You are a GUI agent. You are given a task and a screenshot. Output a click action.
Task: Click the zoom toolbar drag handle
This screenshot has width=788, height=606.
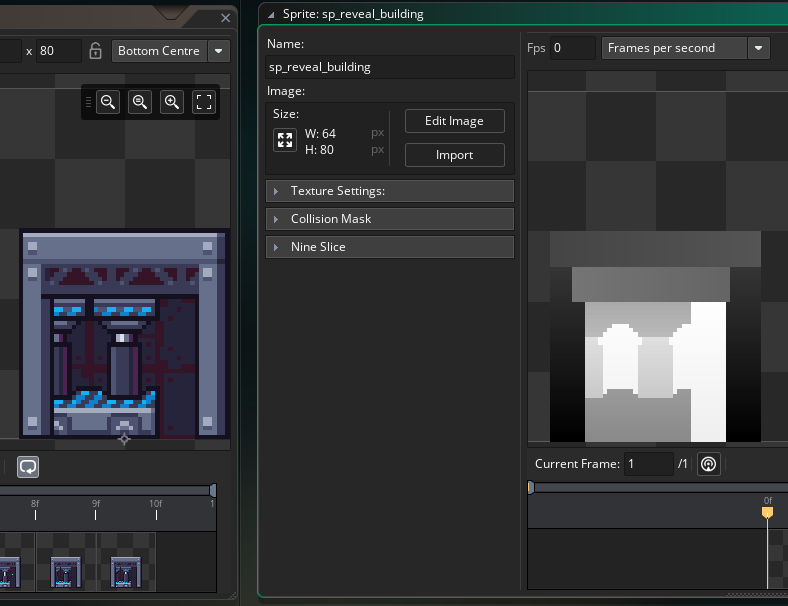[x=88, y=102]
